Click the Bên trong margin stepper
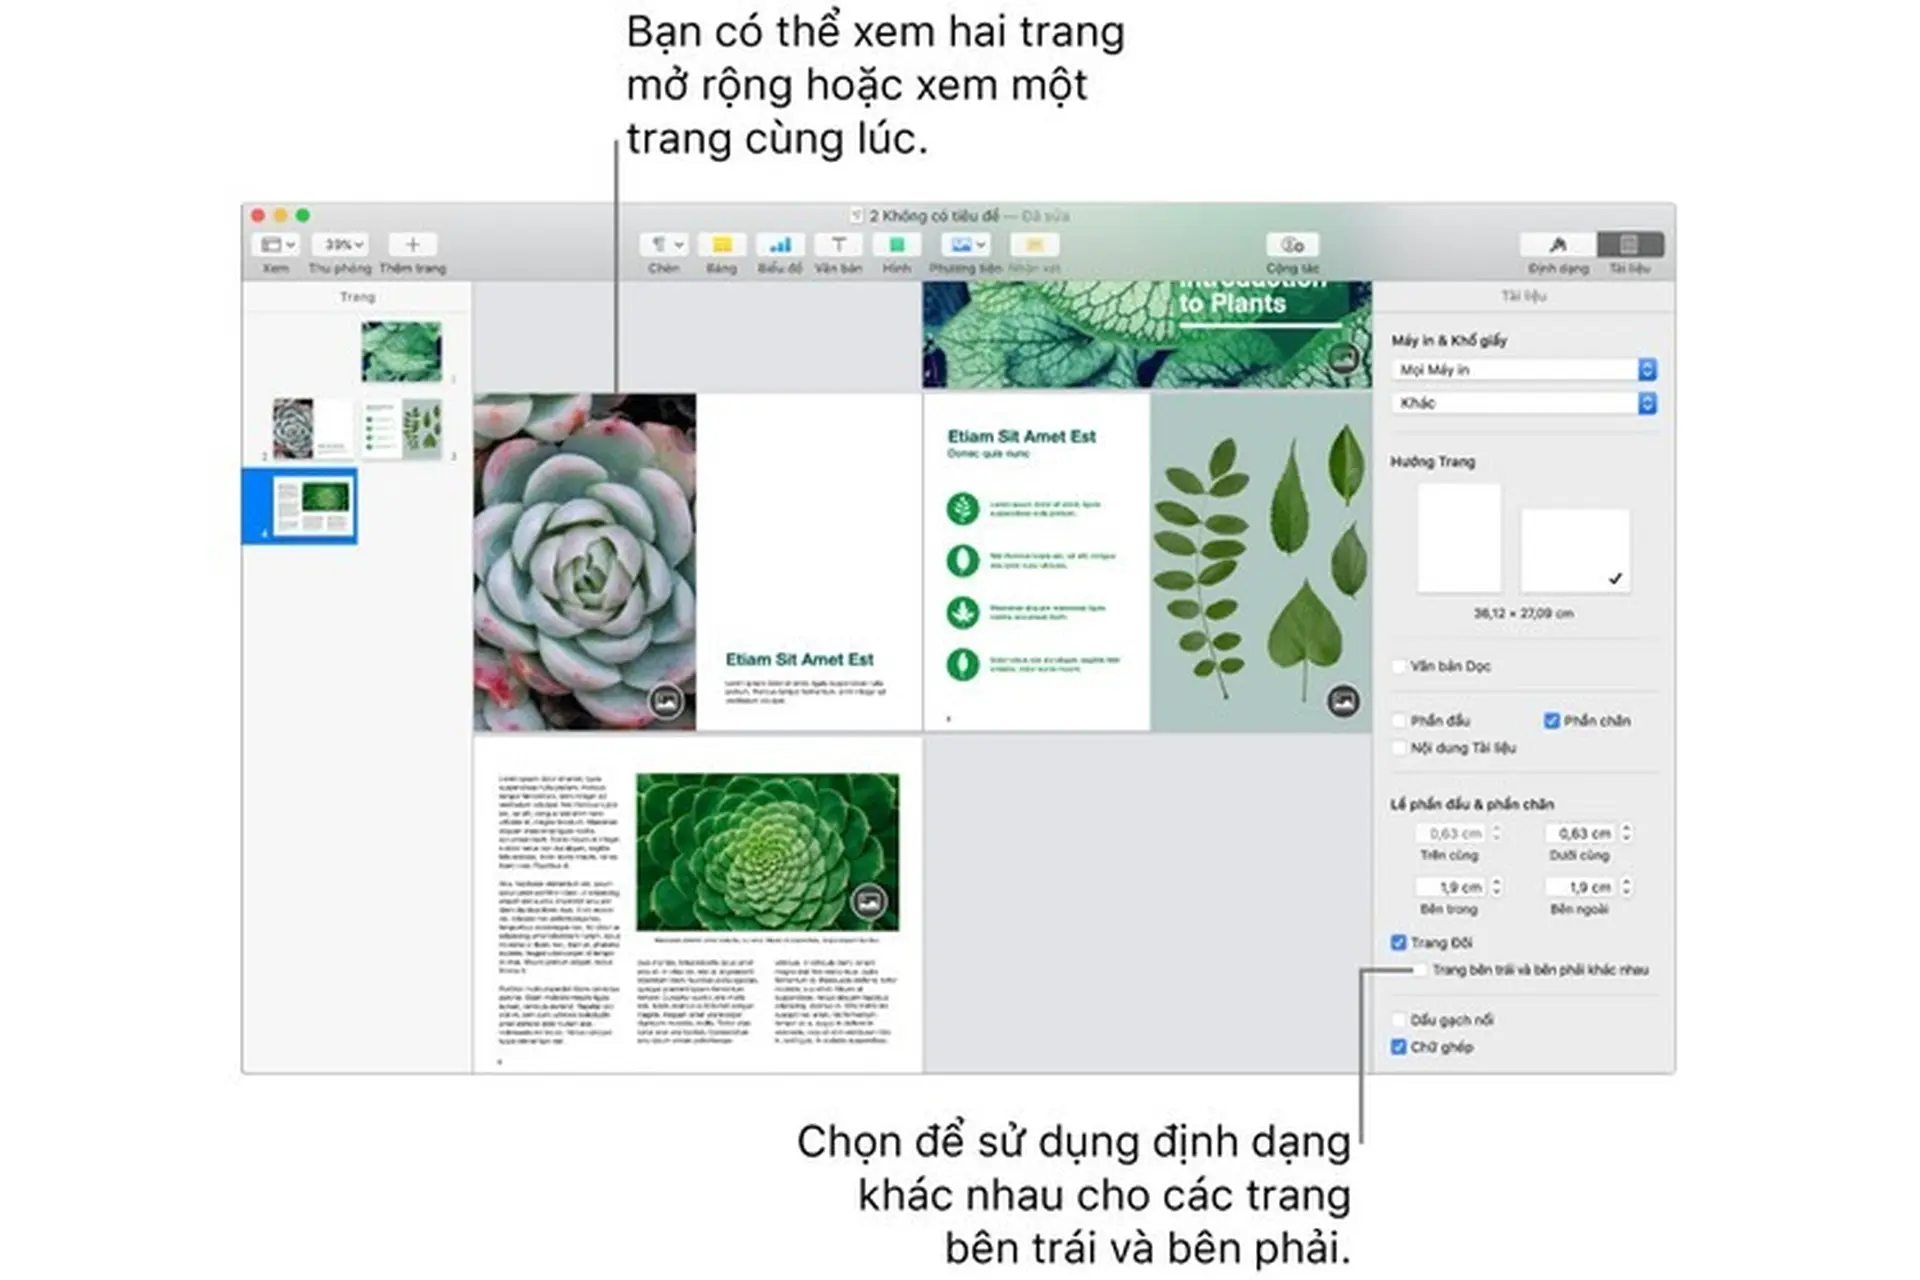1920x1280 pixels. click(1497, 887)
